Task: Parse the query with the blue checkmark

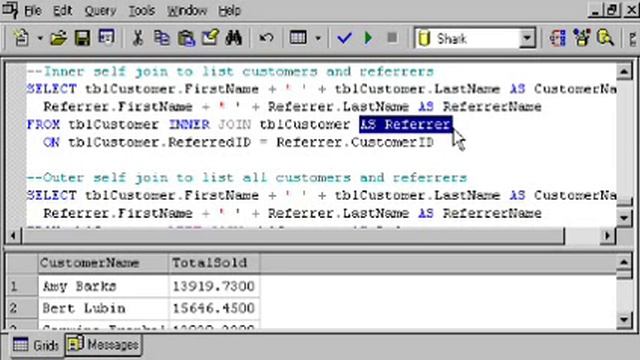Action: coord(344,38)
